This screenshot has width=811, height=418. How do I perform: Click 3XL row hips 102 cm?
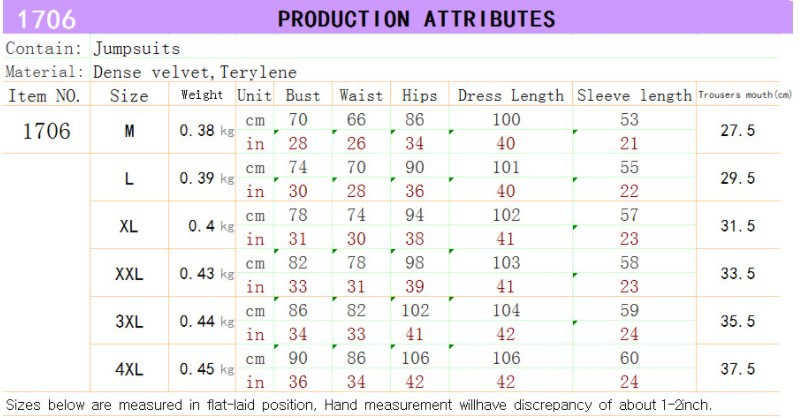tap(415, 309)
